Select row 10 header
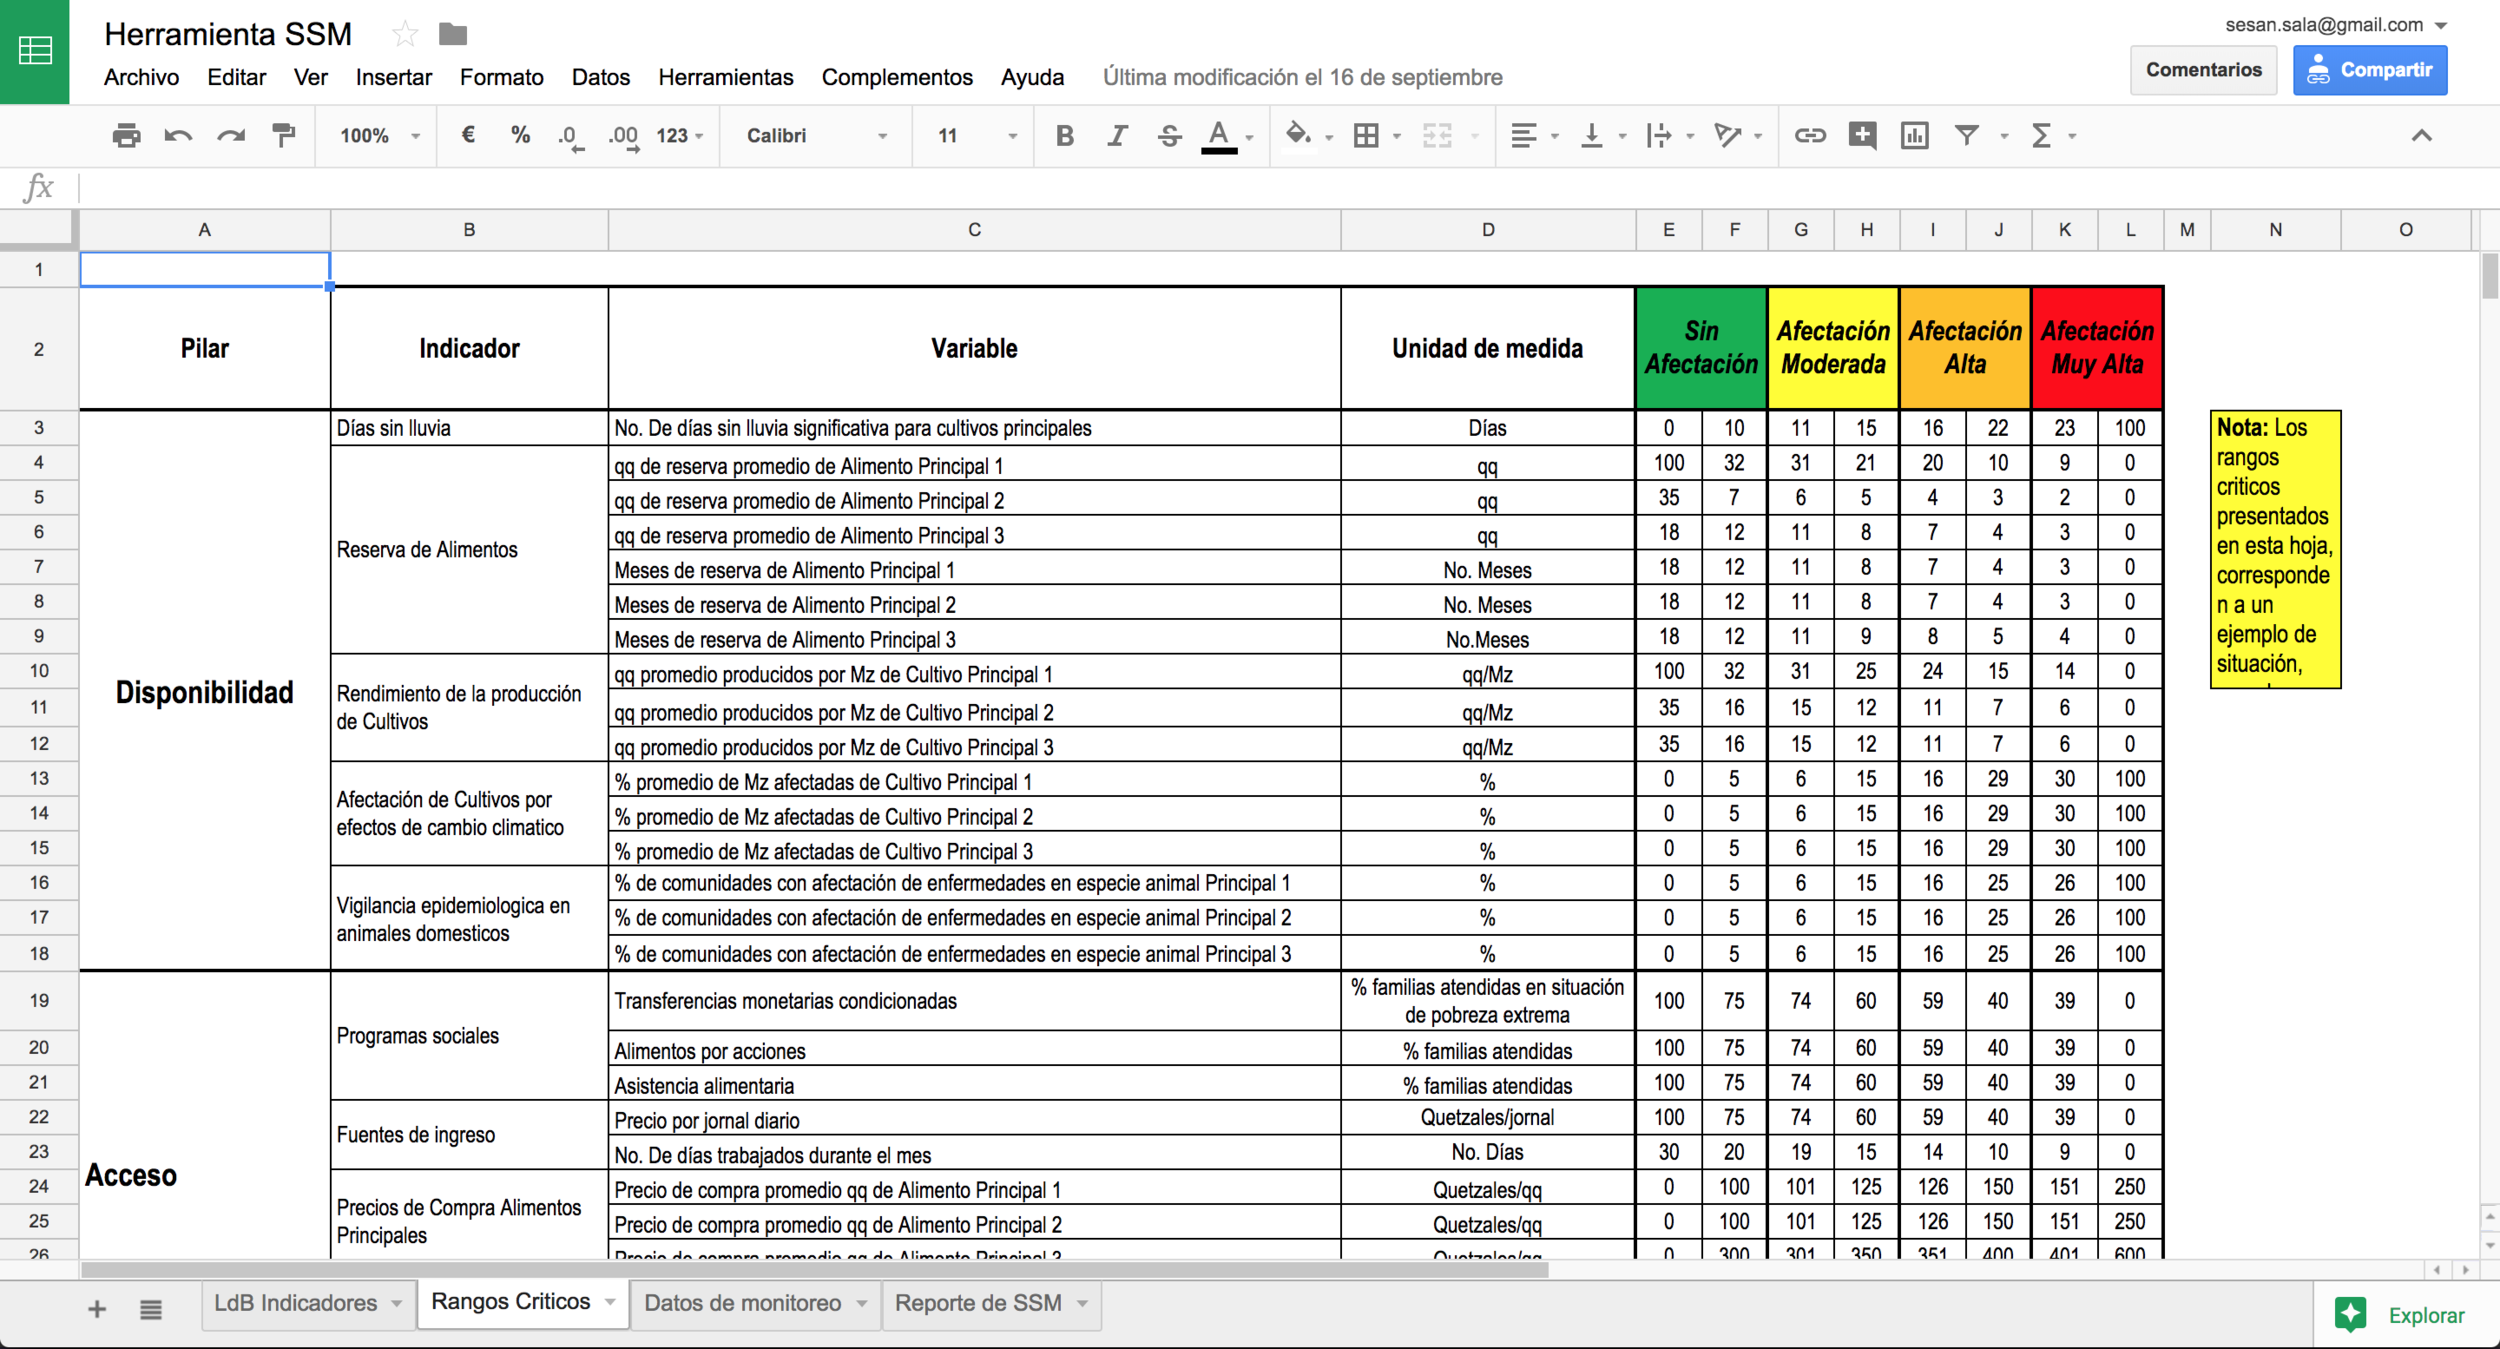This screenshot has height=1349, width=2500. point(39,671)
